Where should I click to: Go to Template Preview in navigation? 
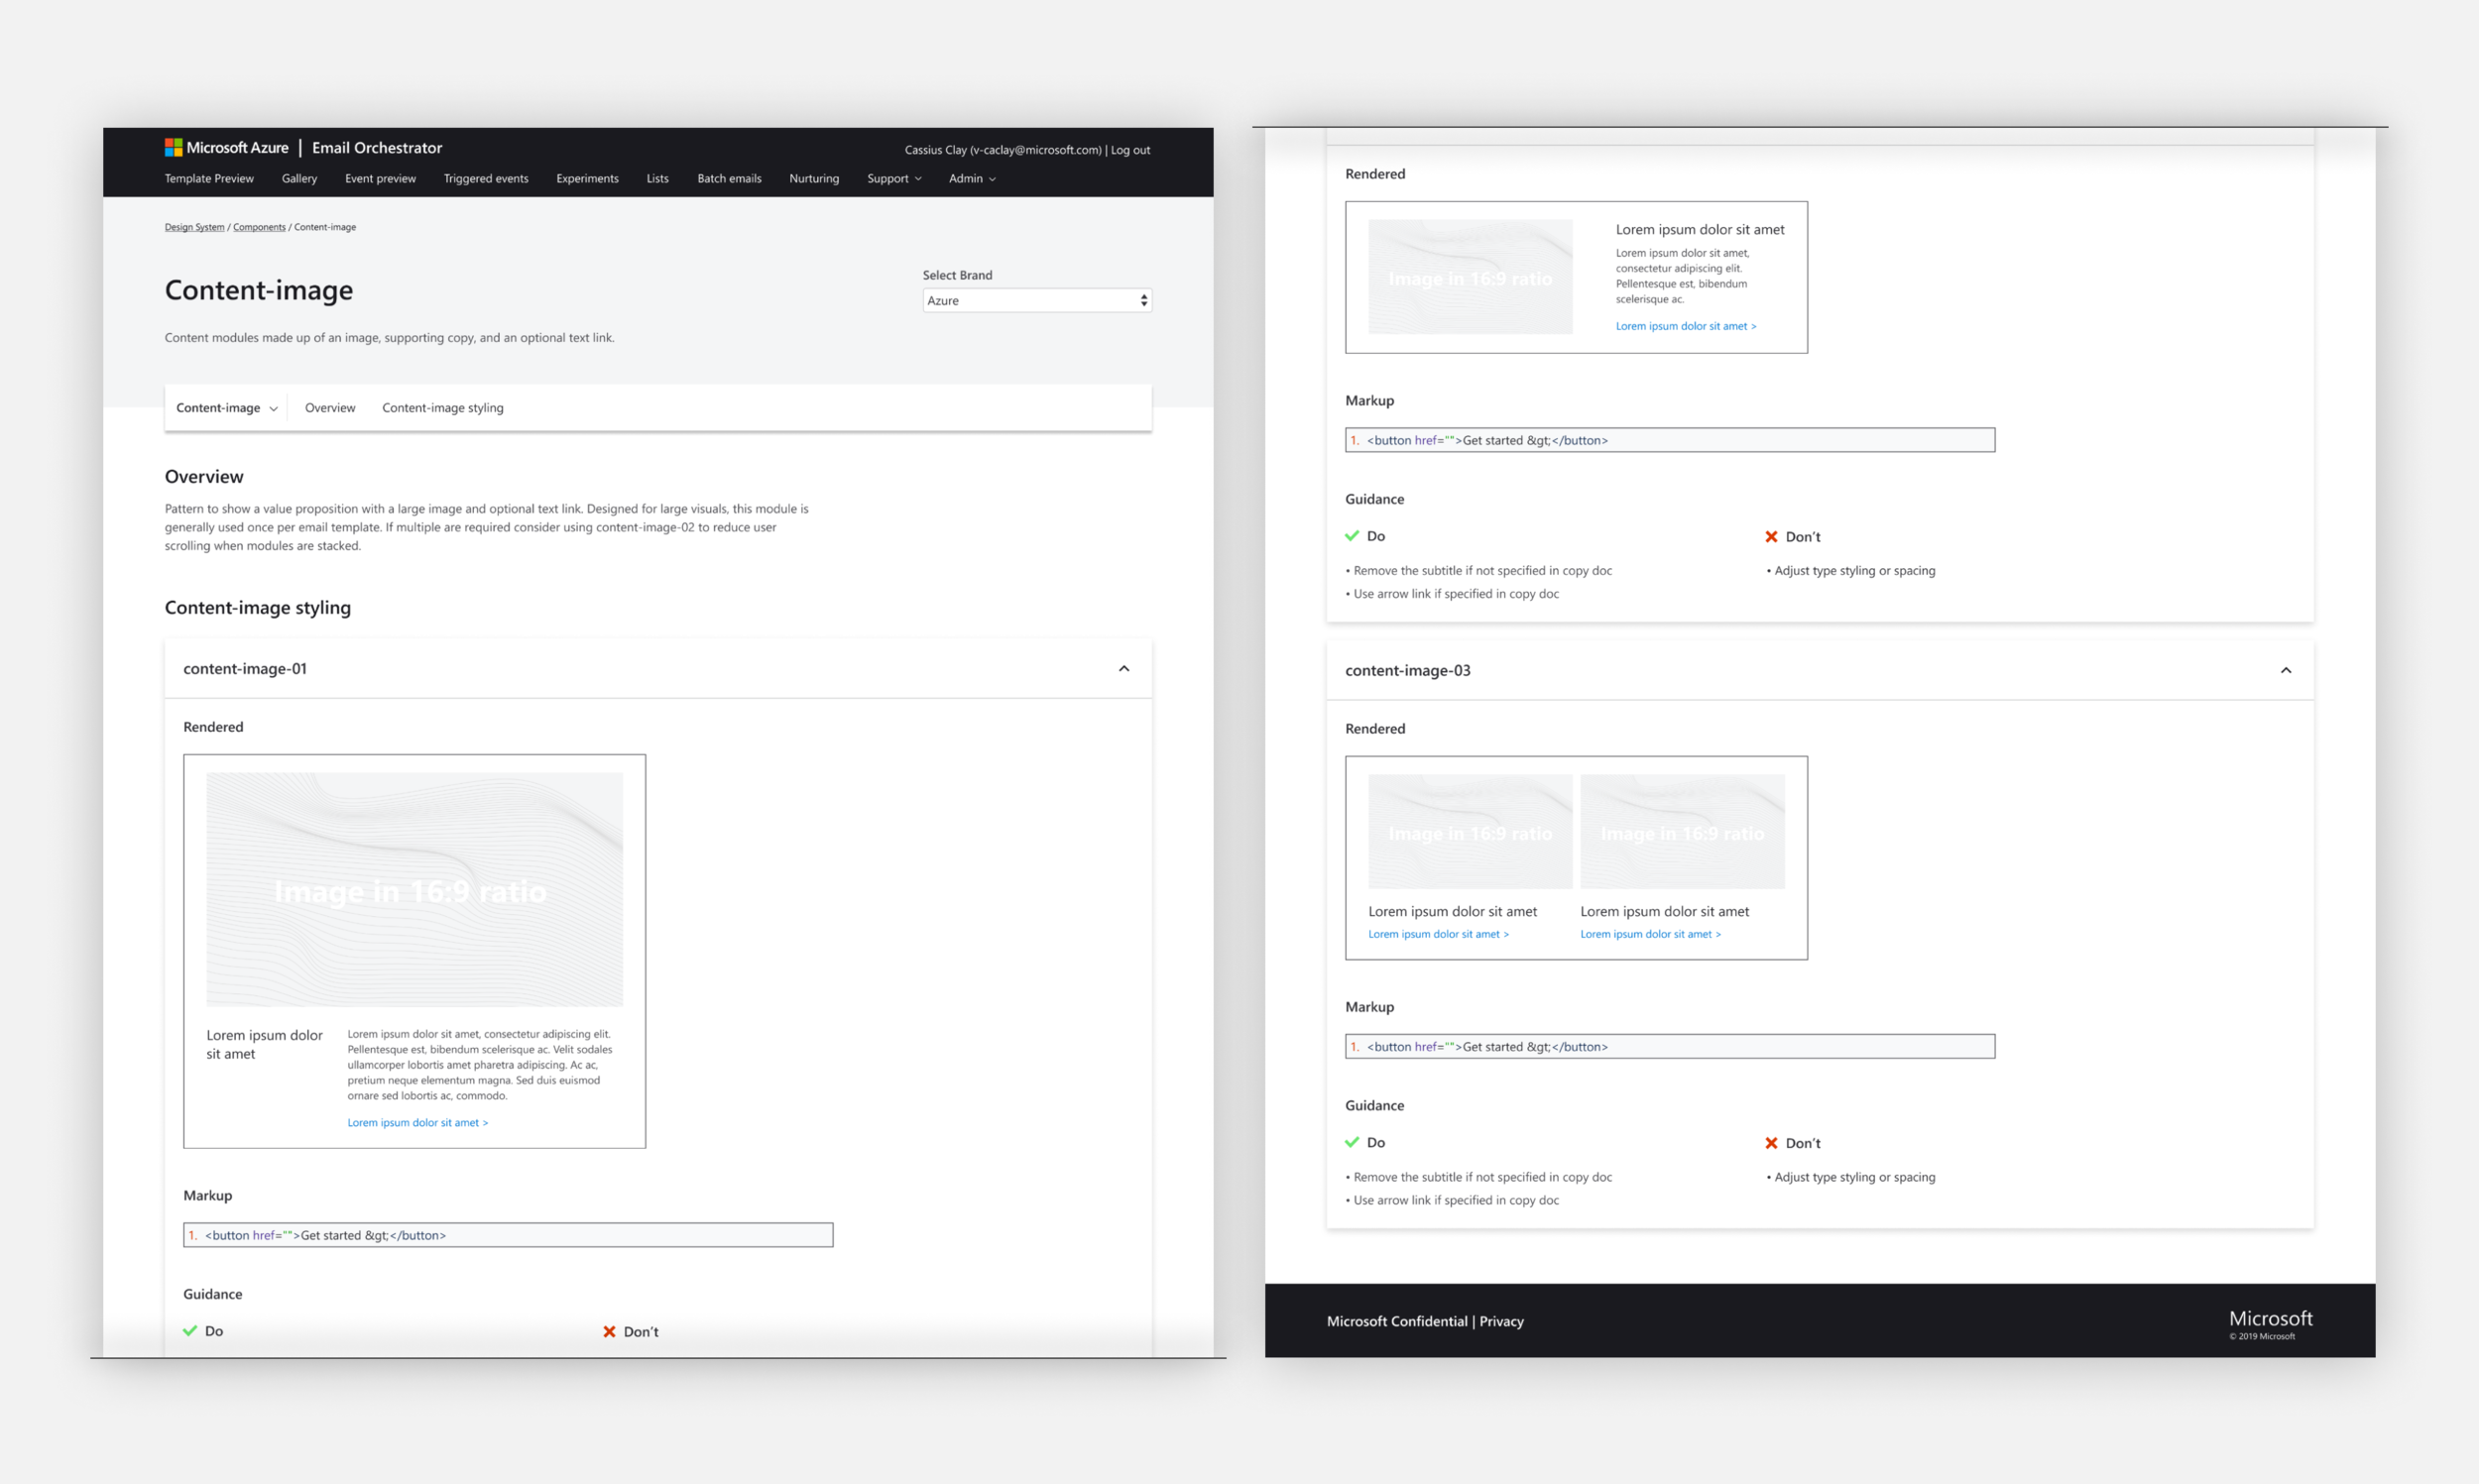click(x=209, y=178)
